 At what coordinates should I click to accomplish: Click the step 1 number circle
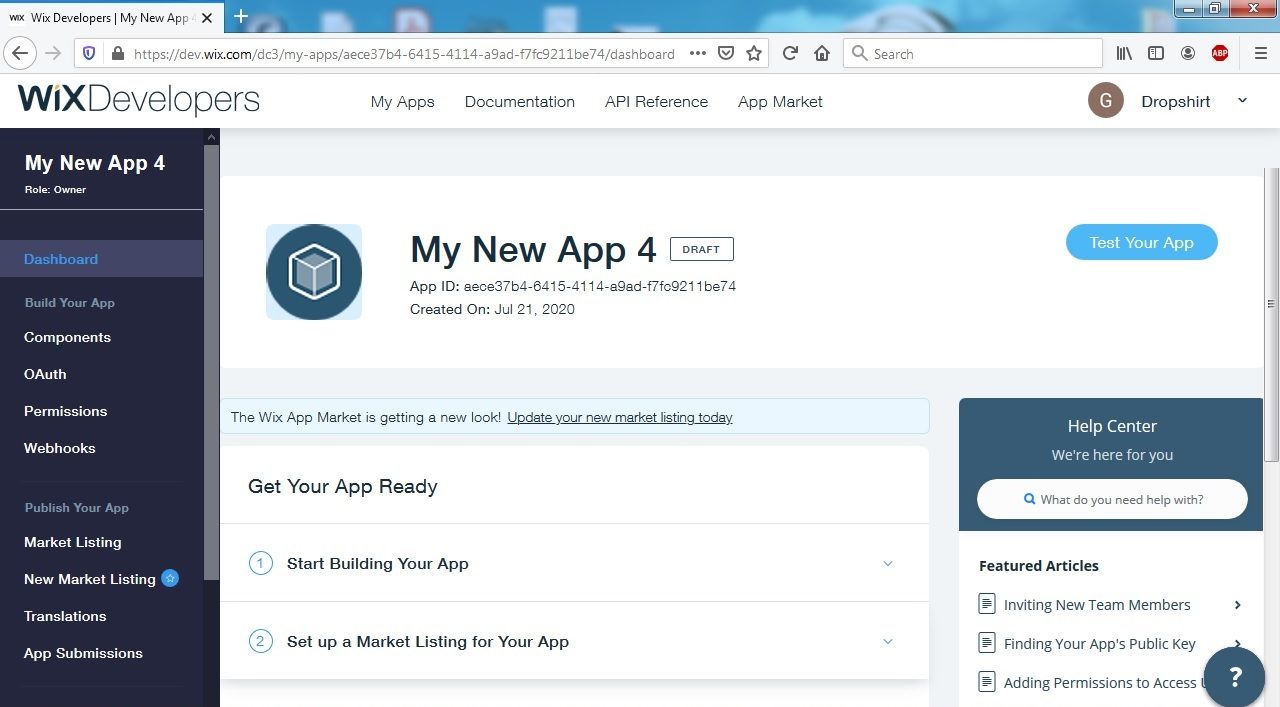tap(260, 563)
